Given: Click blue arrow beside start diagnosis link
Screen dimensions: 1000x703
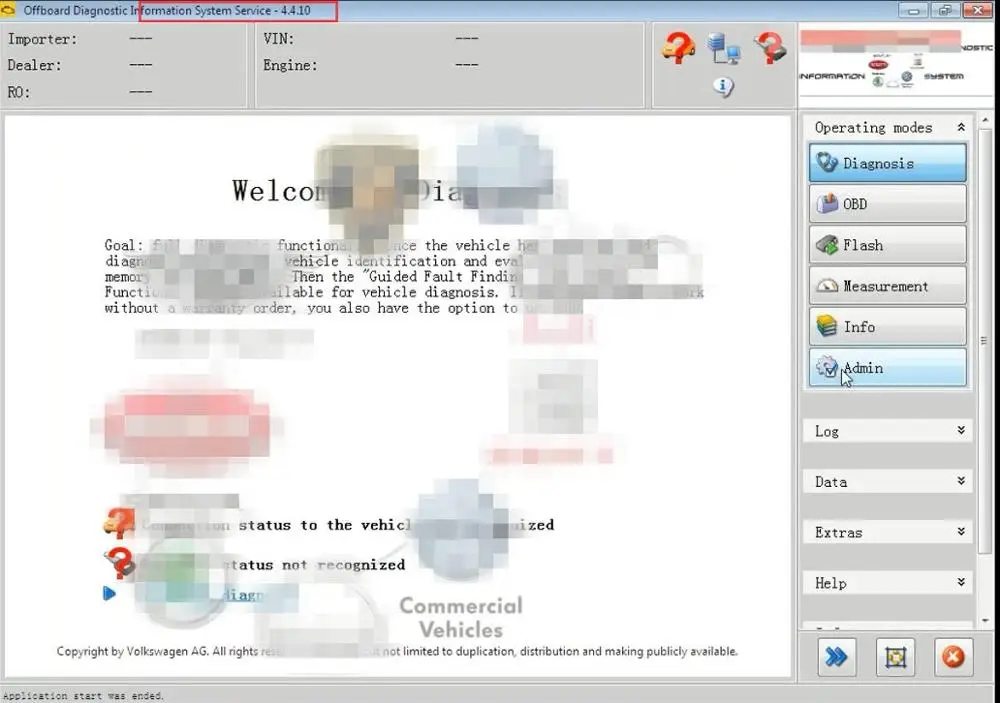Looking at the screenshot, I should click(109, 594).
